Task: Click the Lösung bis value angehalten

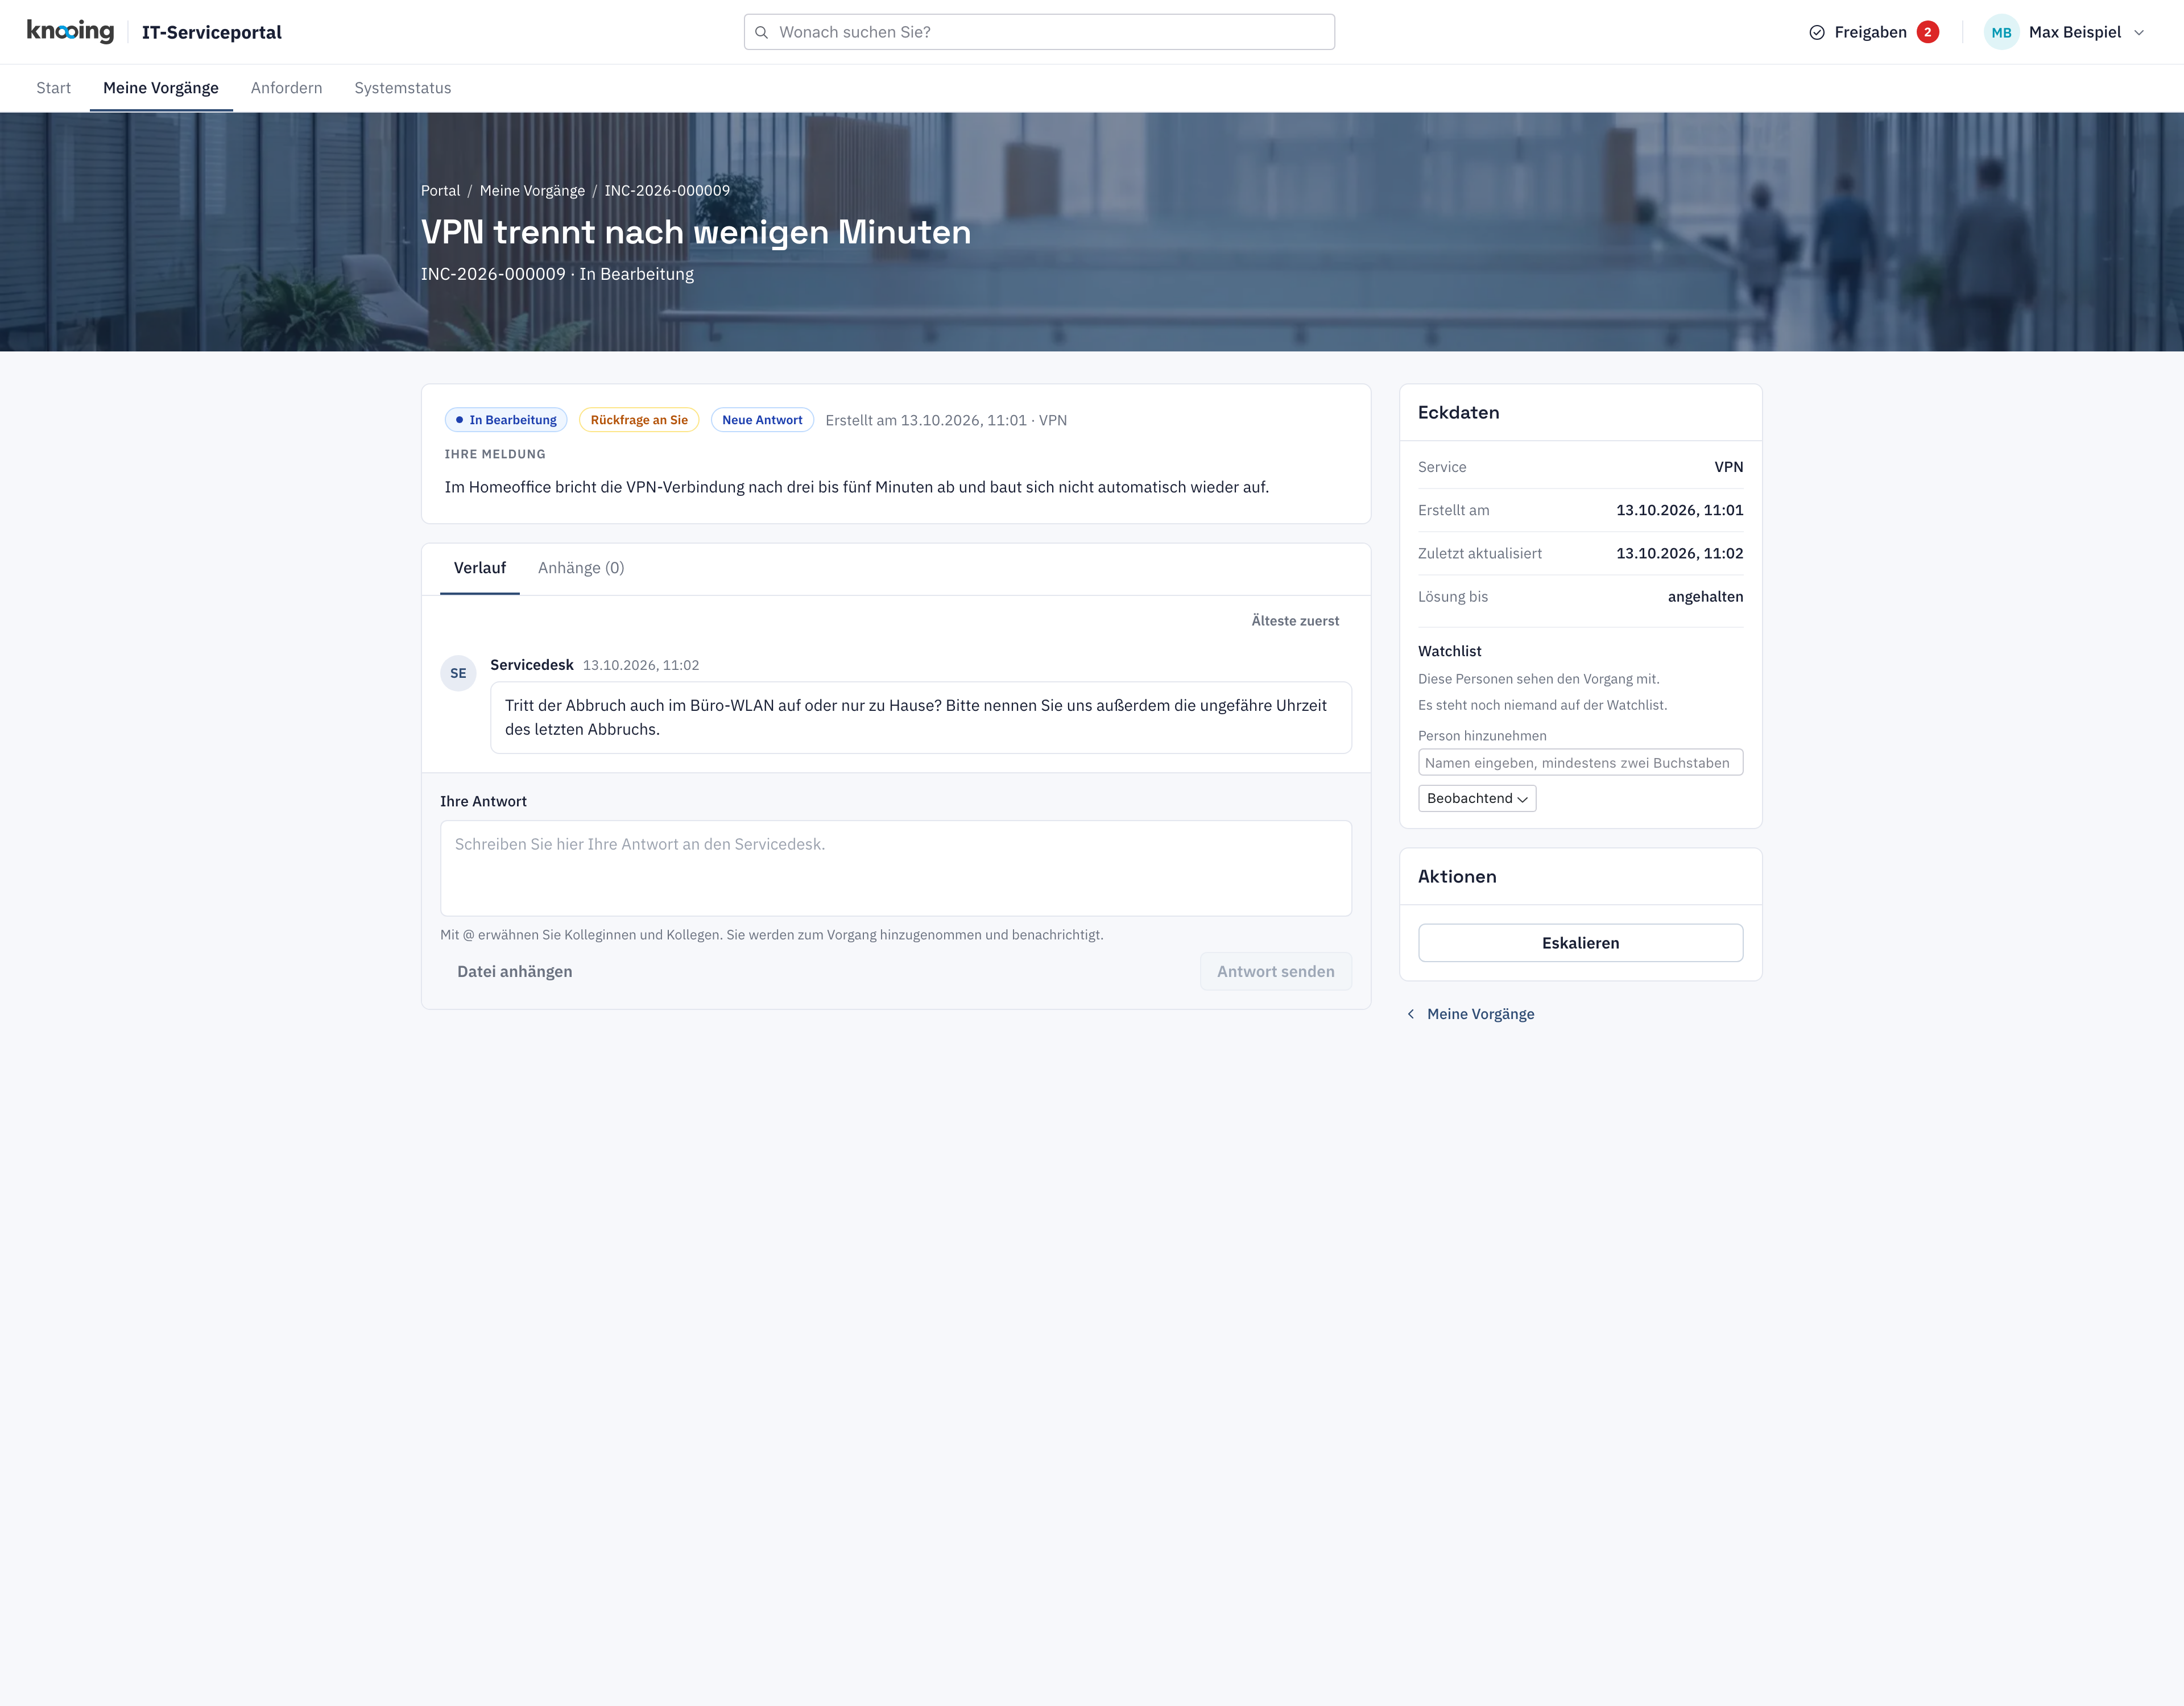Action: coord(1705,597)
